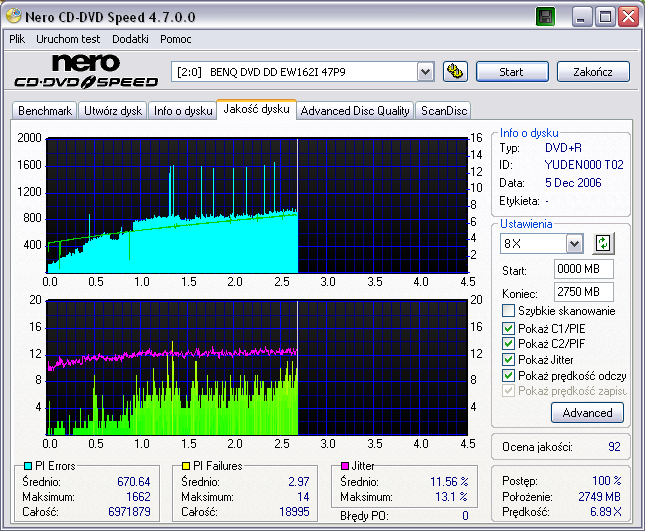Click the PI Errors upper graph
This screenshot has width=645, height=531.
tap(257, 206)
